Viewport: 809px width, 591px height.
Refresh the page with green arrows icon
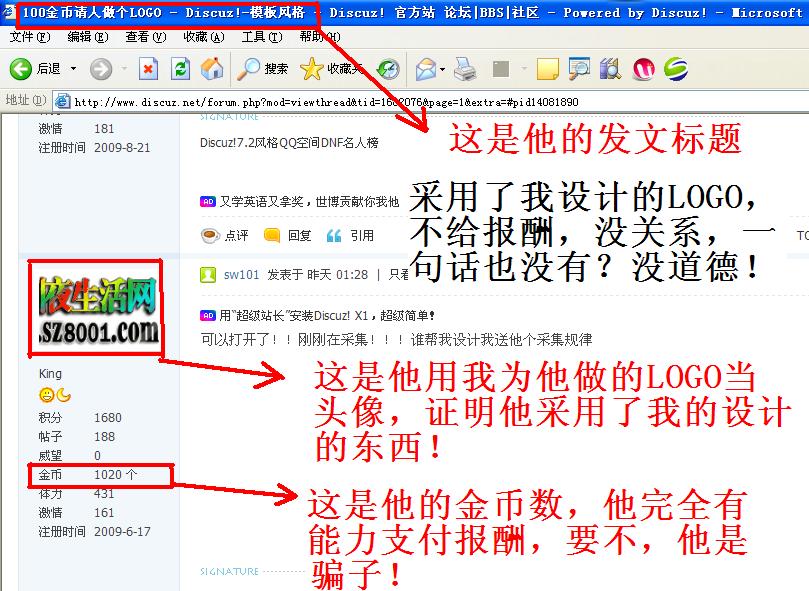point(180,69)
